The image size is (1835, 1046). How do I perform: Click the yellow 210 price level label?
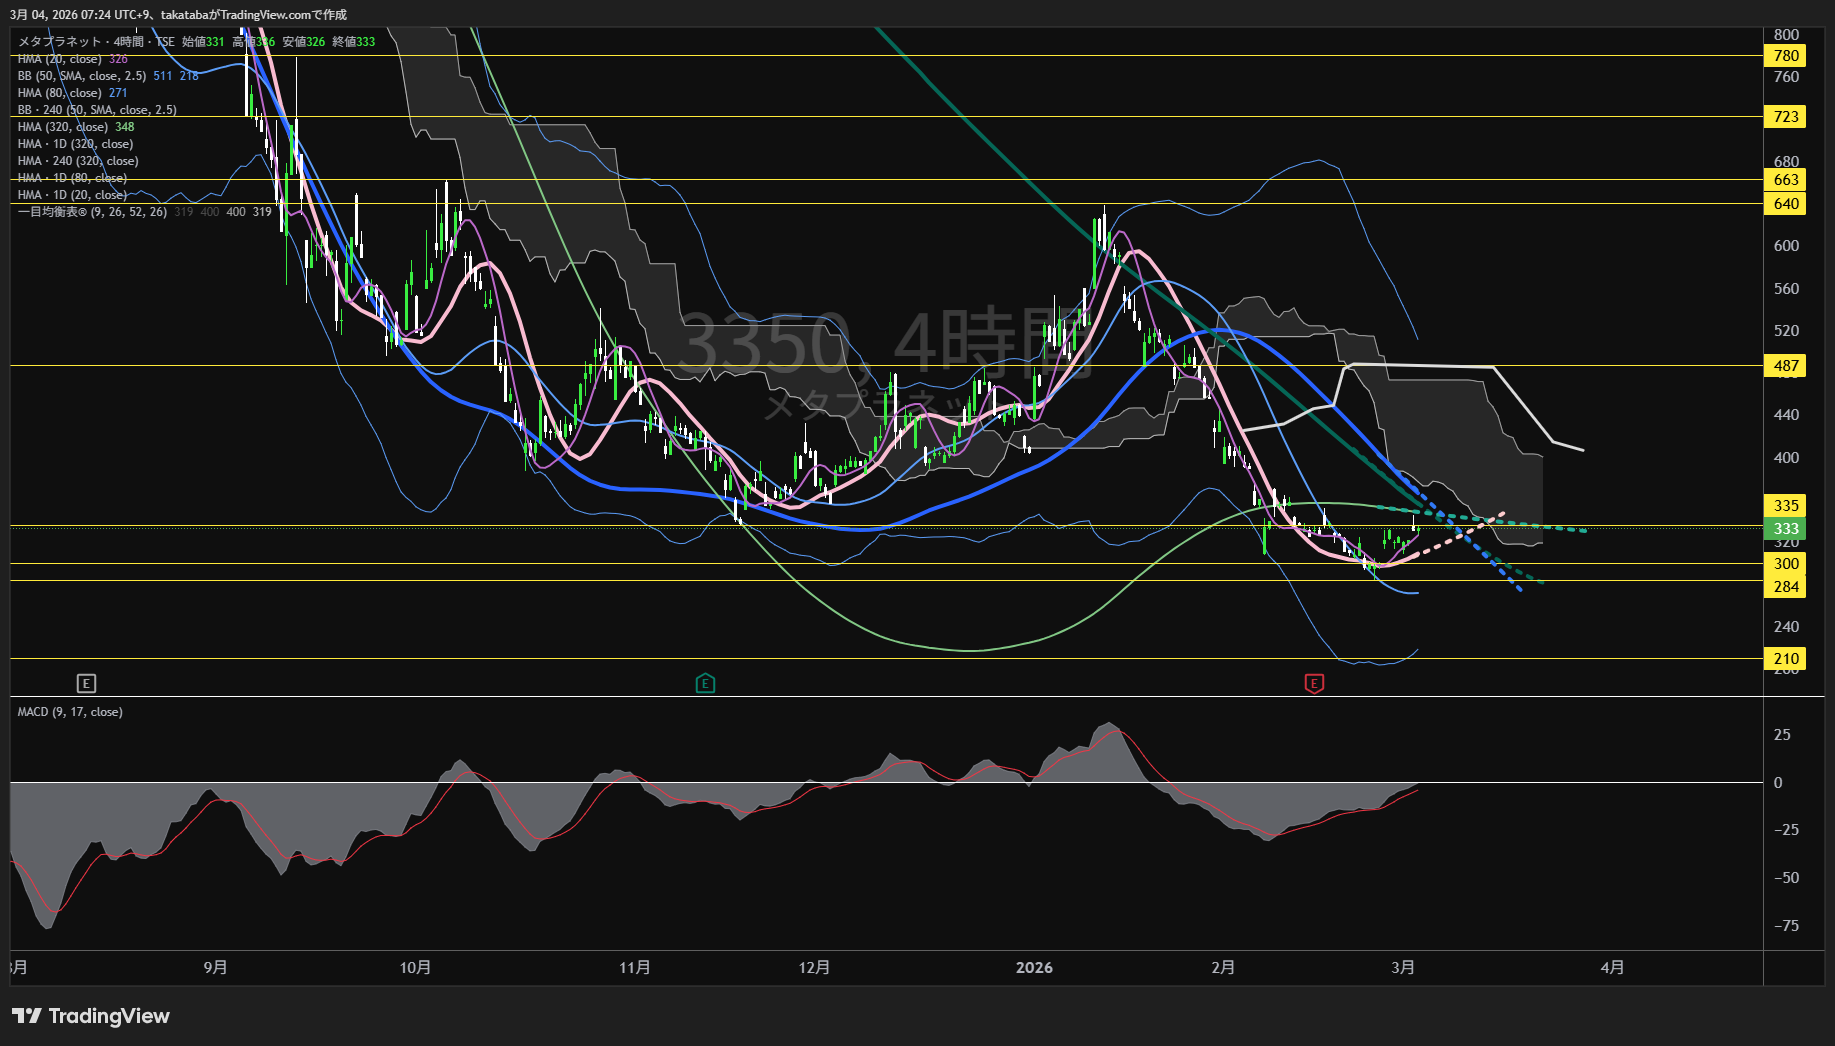click(x=1786, y=659)
